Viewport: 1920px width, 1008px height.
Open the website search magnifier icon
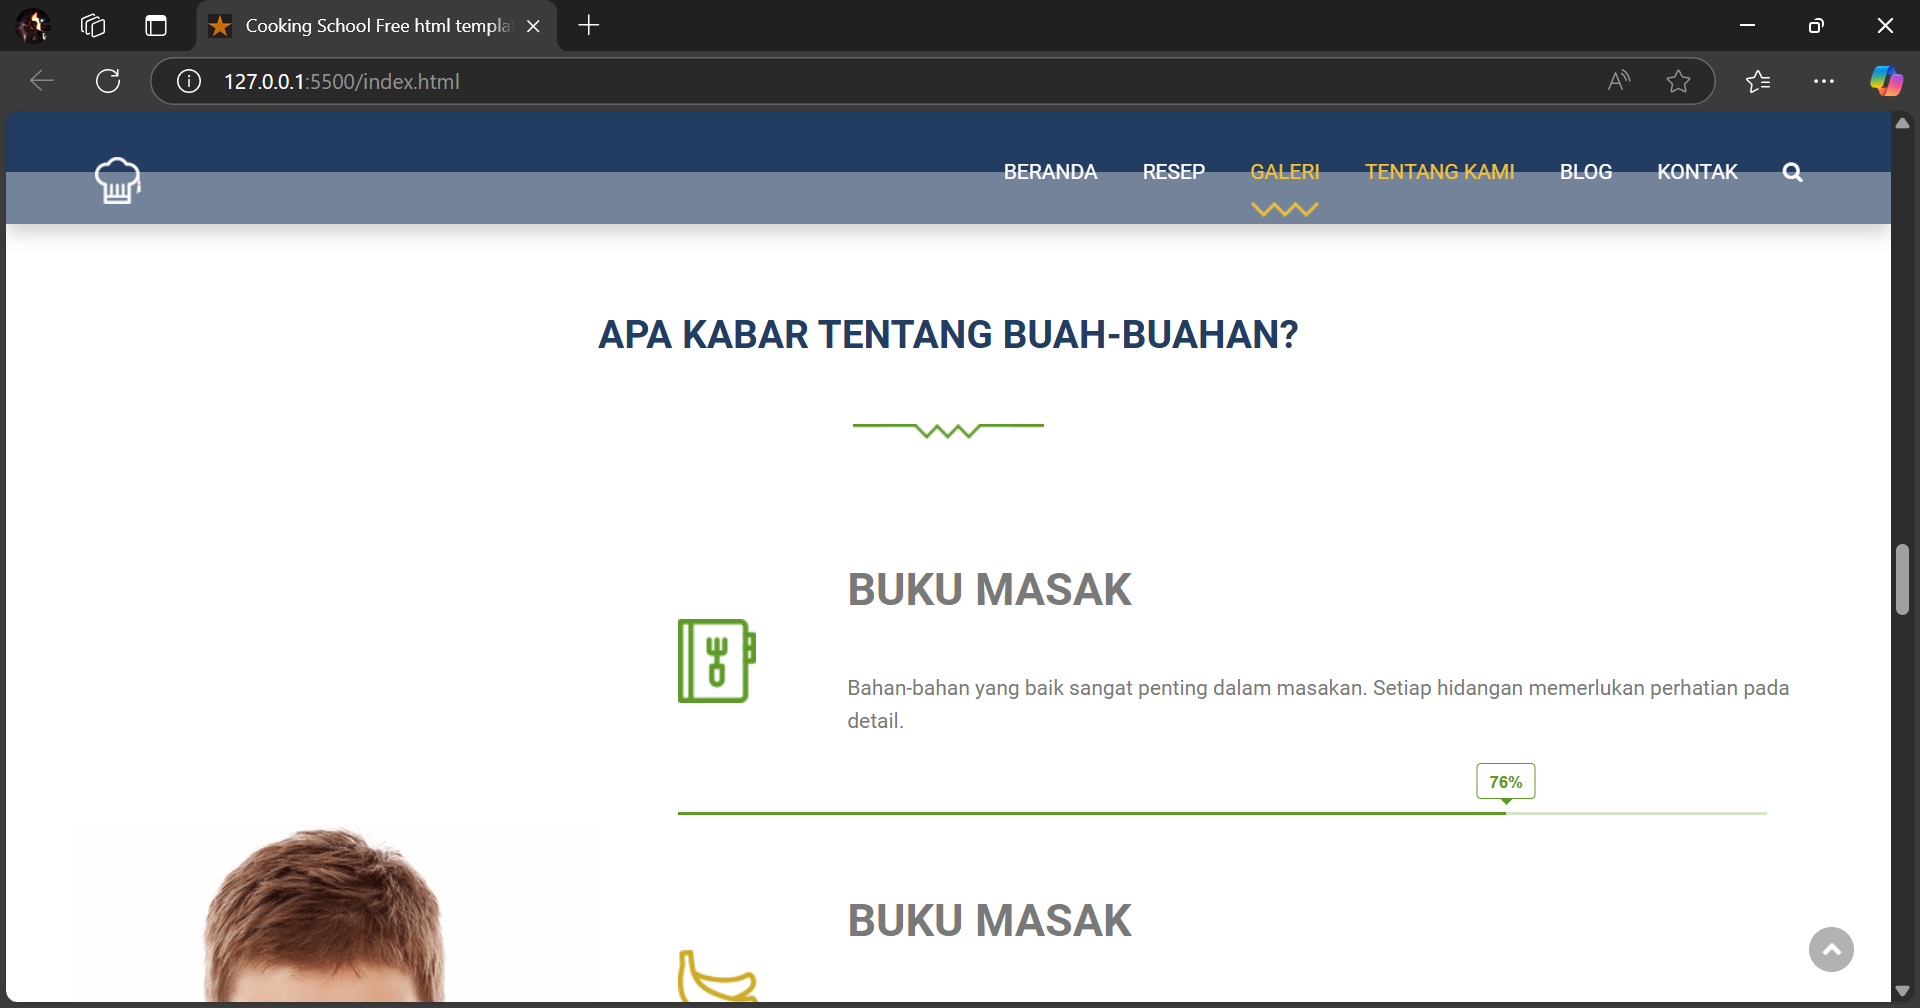point(1792,172)
